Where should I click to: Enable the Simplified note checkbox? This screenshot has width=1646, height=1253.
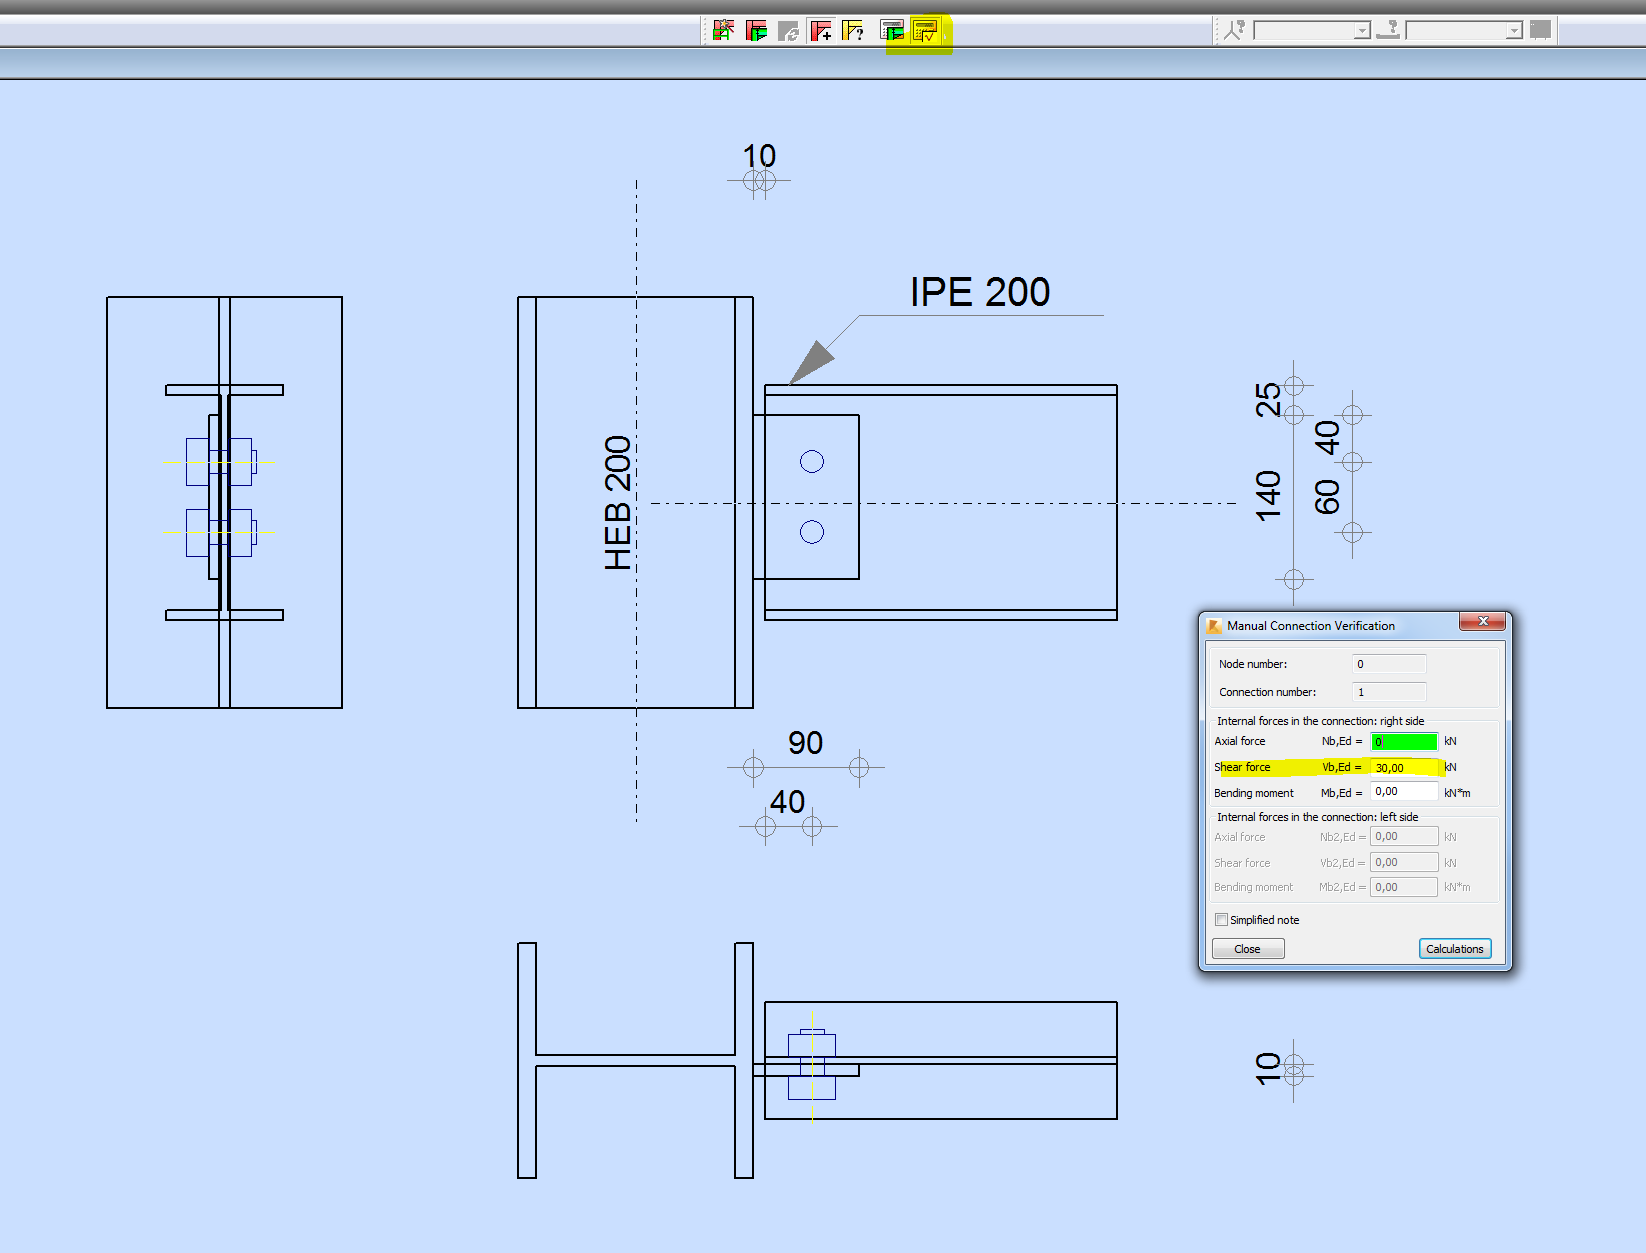(x=1221, y=919)
